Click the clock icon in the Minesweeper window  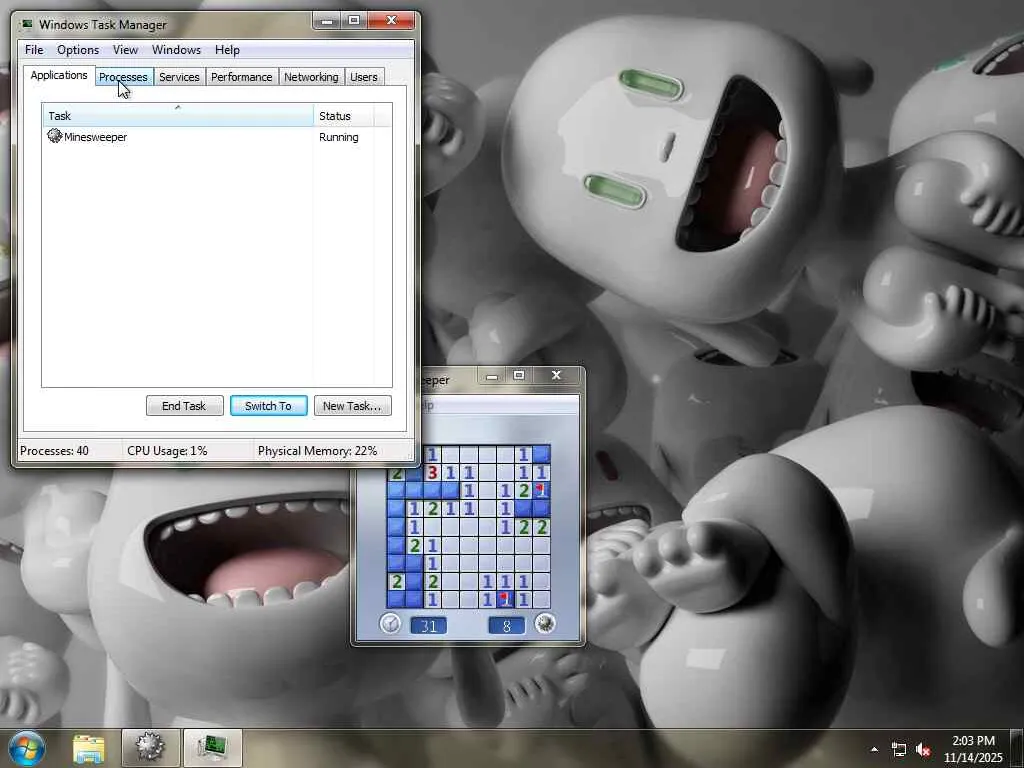[390, 624]
